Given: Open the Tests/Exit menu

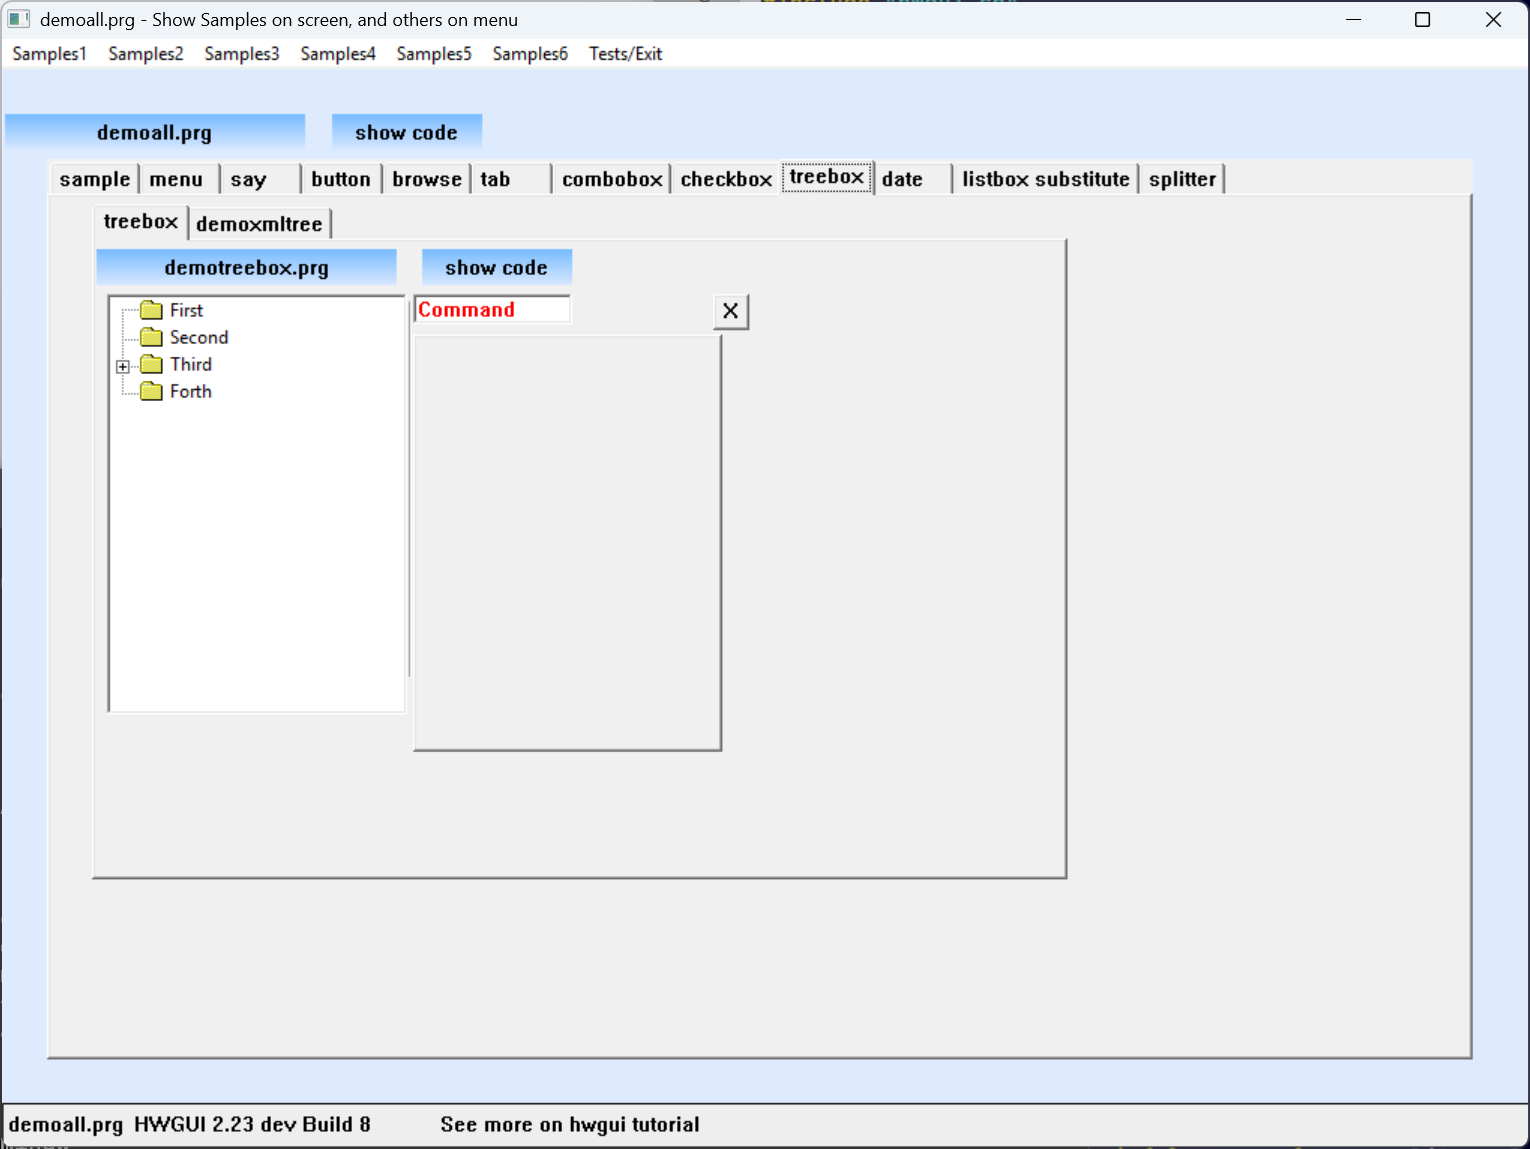Looking at the screenshot, I should (x=625, y=54).
